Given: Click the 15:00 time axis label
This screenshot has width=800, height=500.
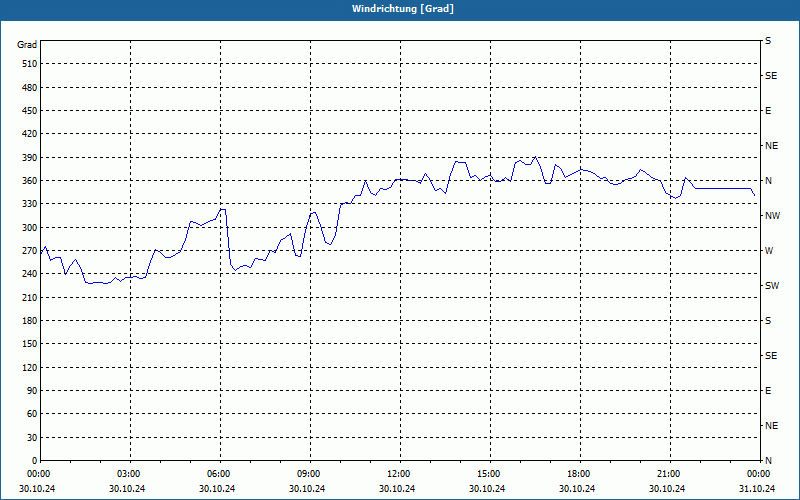Looking at the screenshot, I should (x=489, y=474).
